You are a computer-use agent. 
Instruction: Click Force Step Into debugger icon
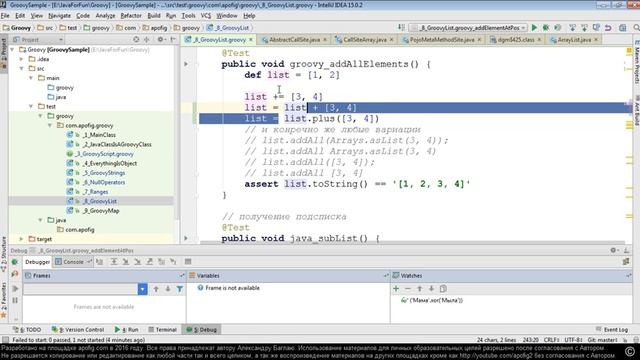point(138,262)
